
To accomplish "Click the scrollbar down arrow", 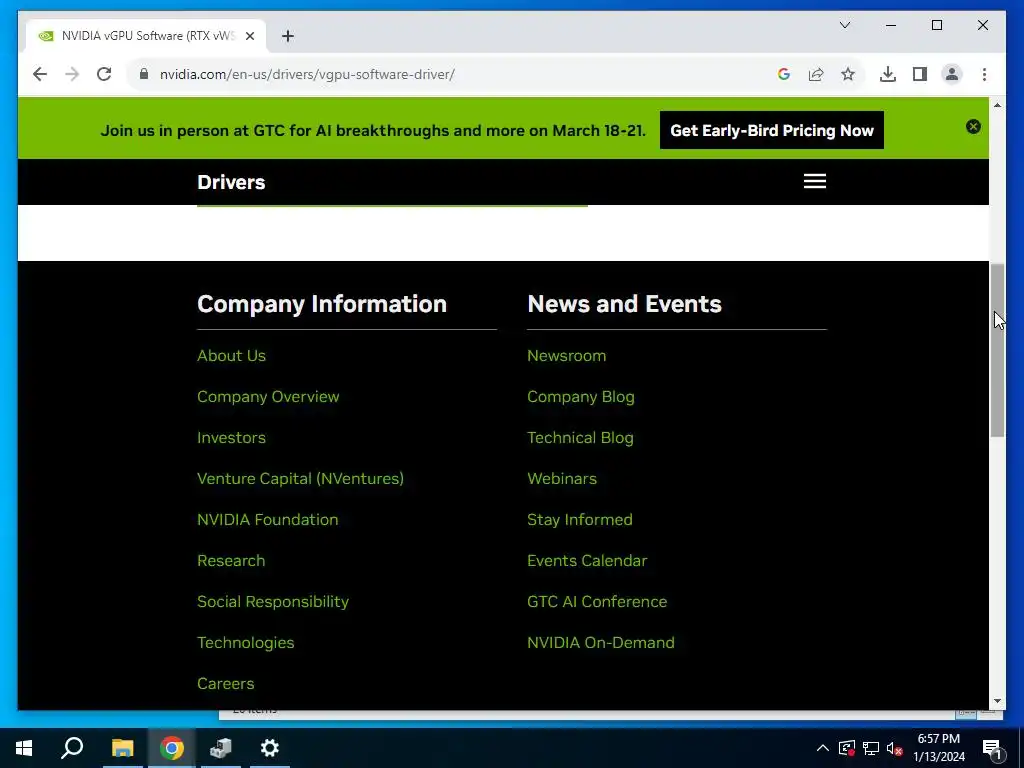I will click(997, 701).
